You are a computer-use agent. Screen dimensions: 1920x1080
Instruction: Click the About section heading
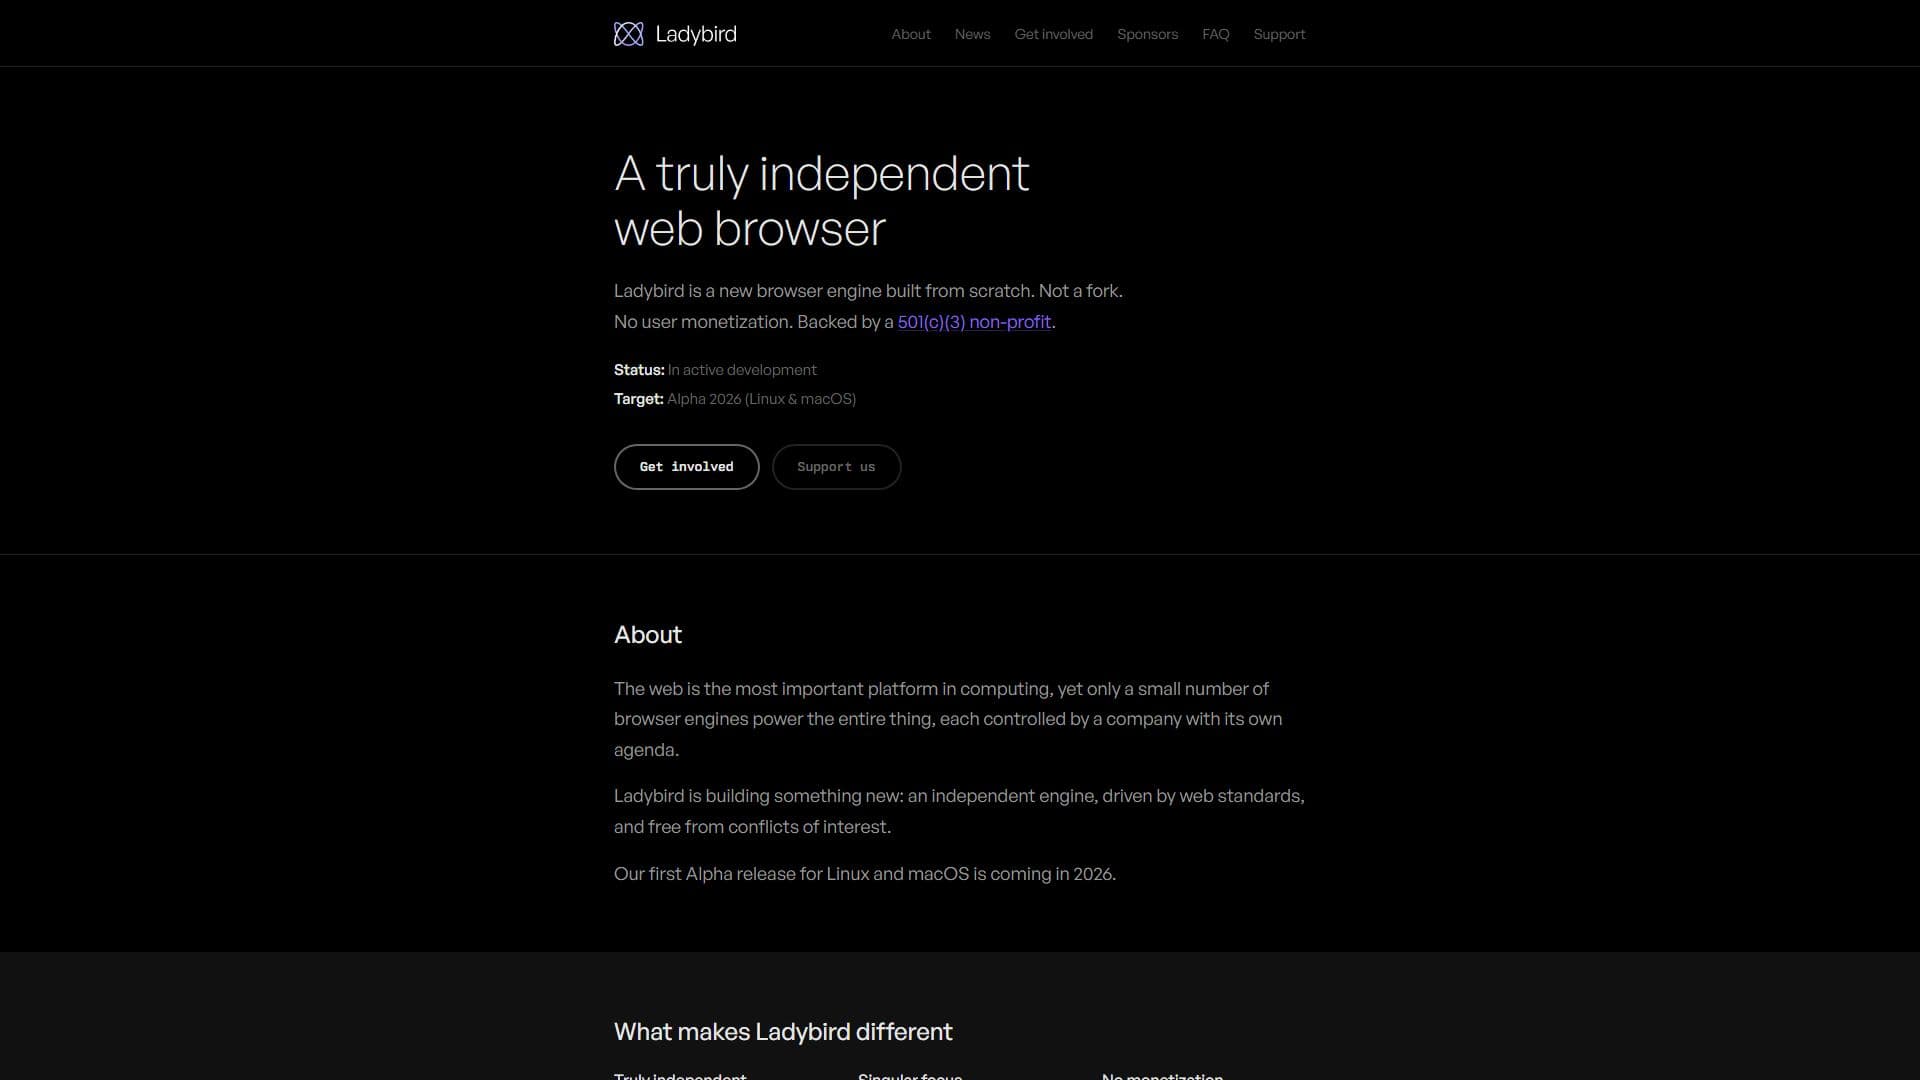click(x=648, y=635)
